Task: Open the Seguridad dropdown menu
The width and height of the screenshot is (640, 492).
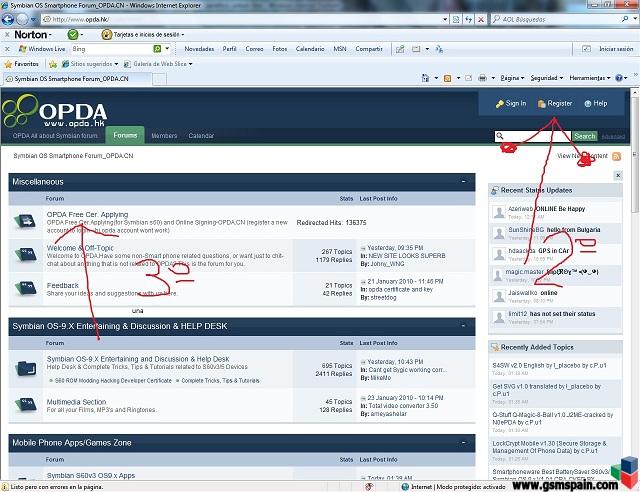Action: (547, 78)
